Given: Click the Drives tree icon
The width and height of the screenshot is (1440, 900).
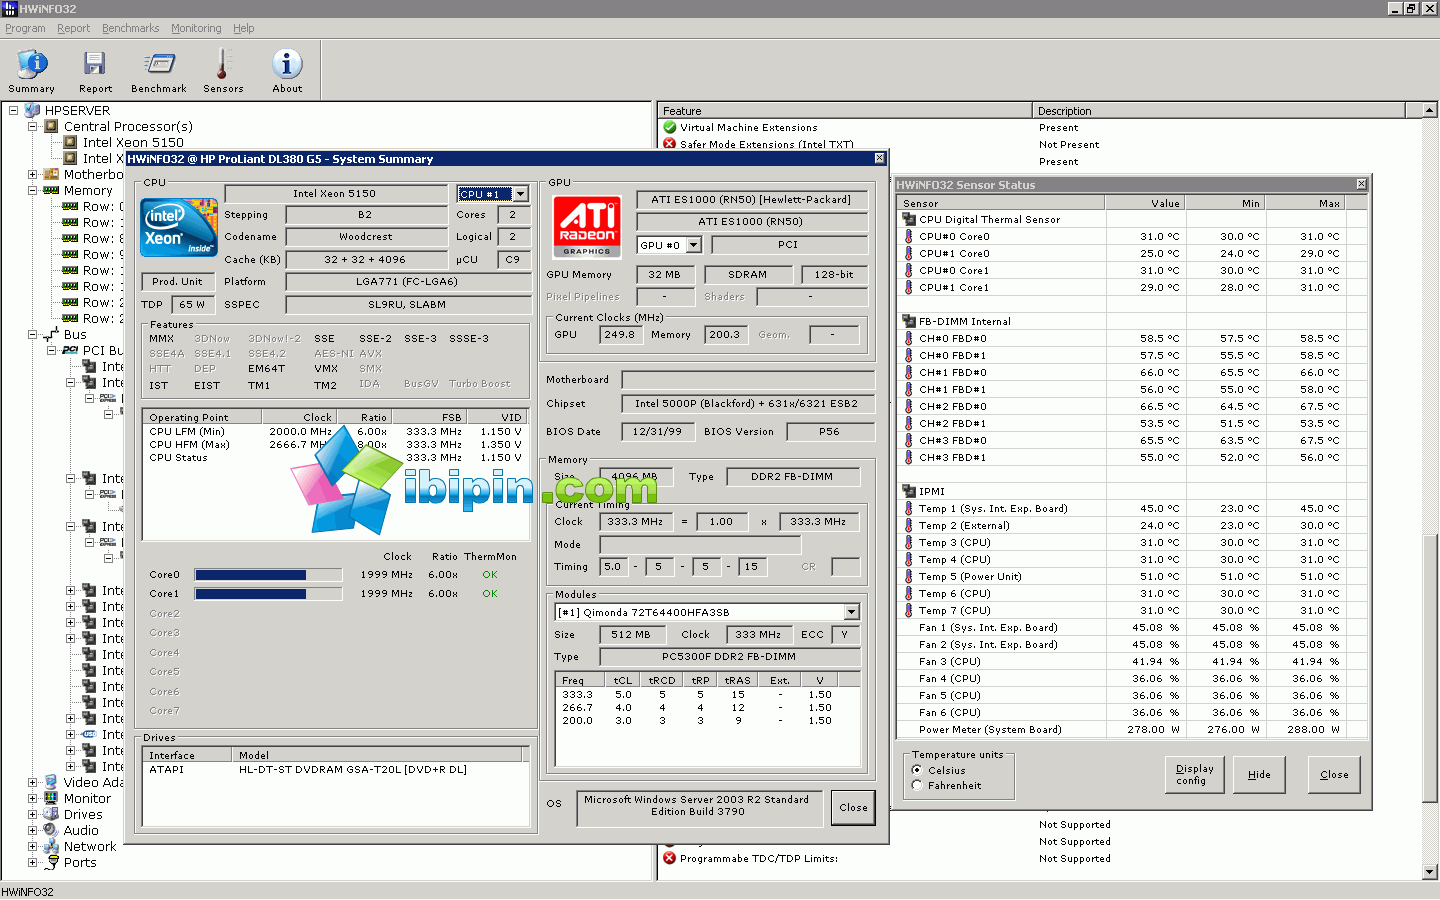Looking at the screenshot, I should point(52,814).
